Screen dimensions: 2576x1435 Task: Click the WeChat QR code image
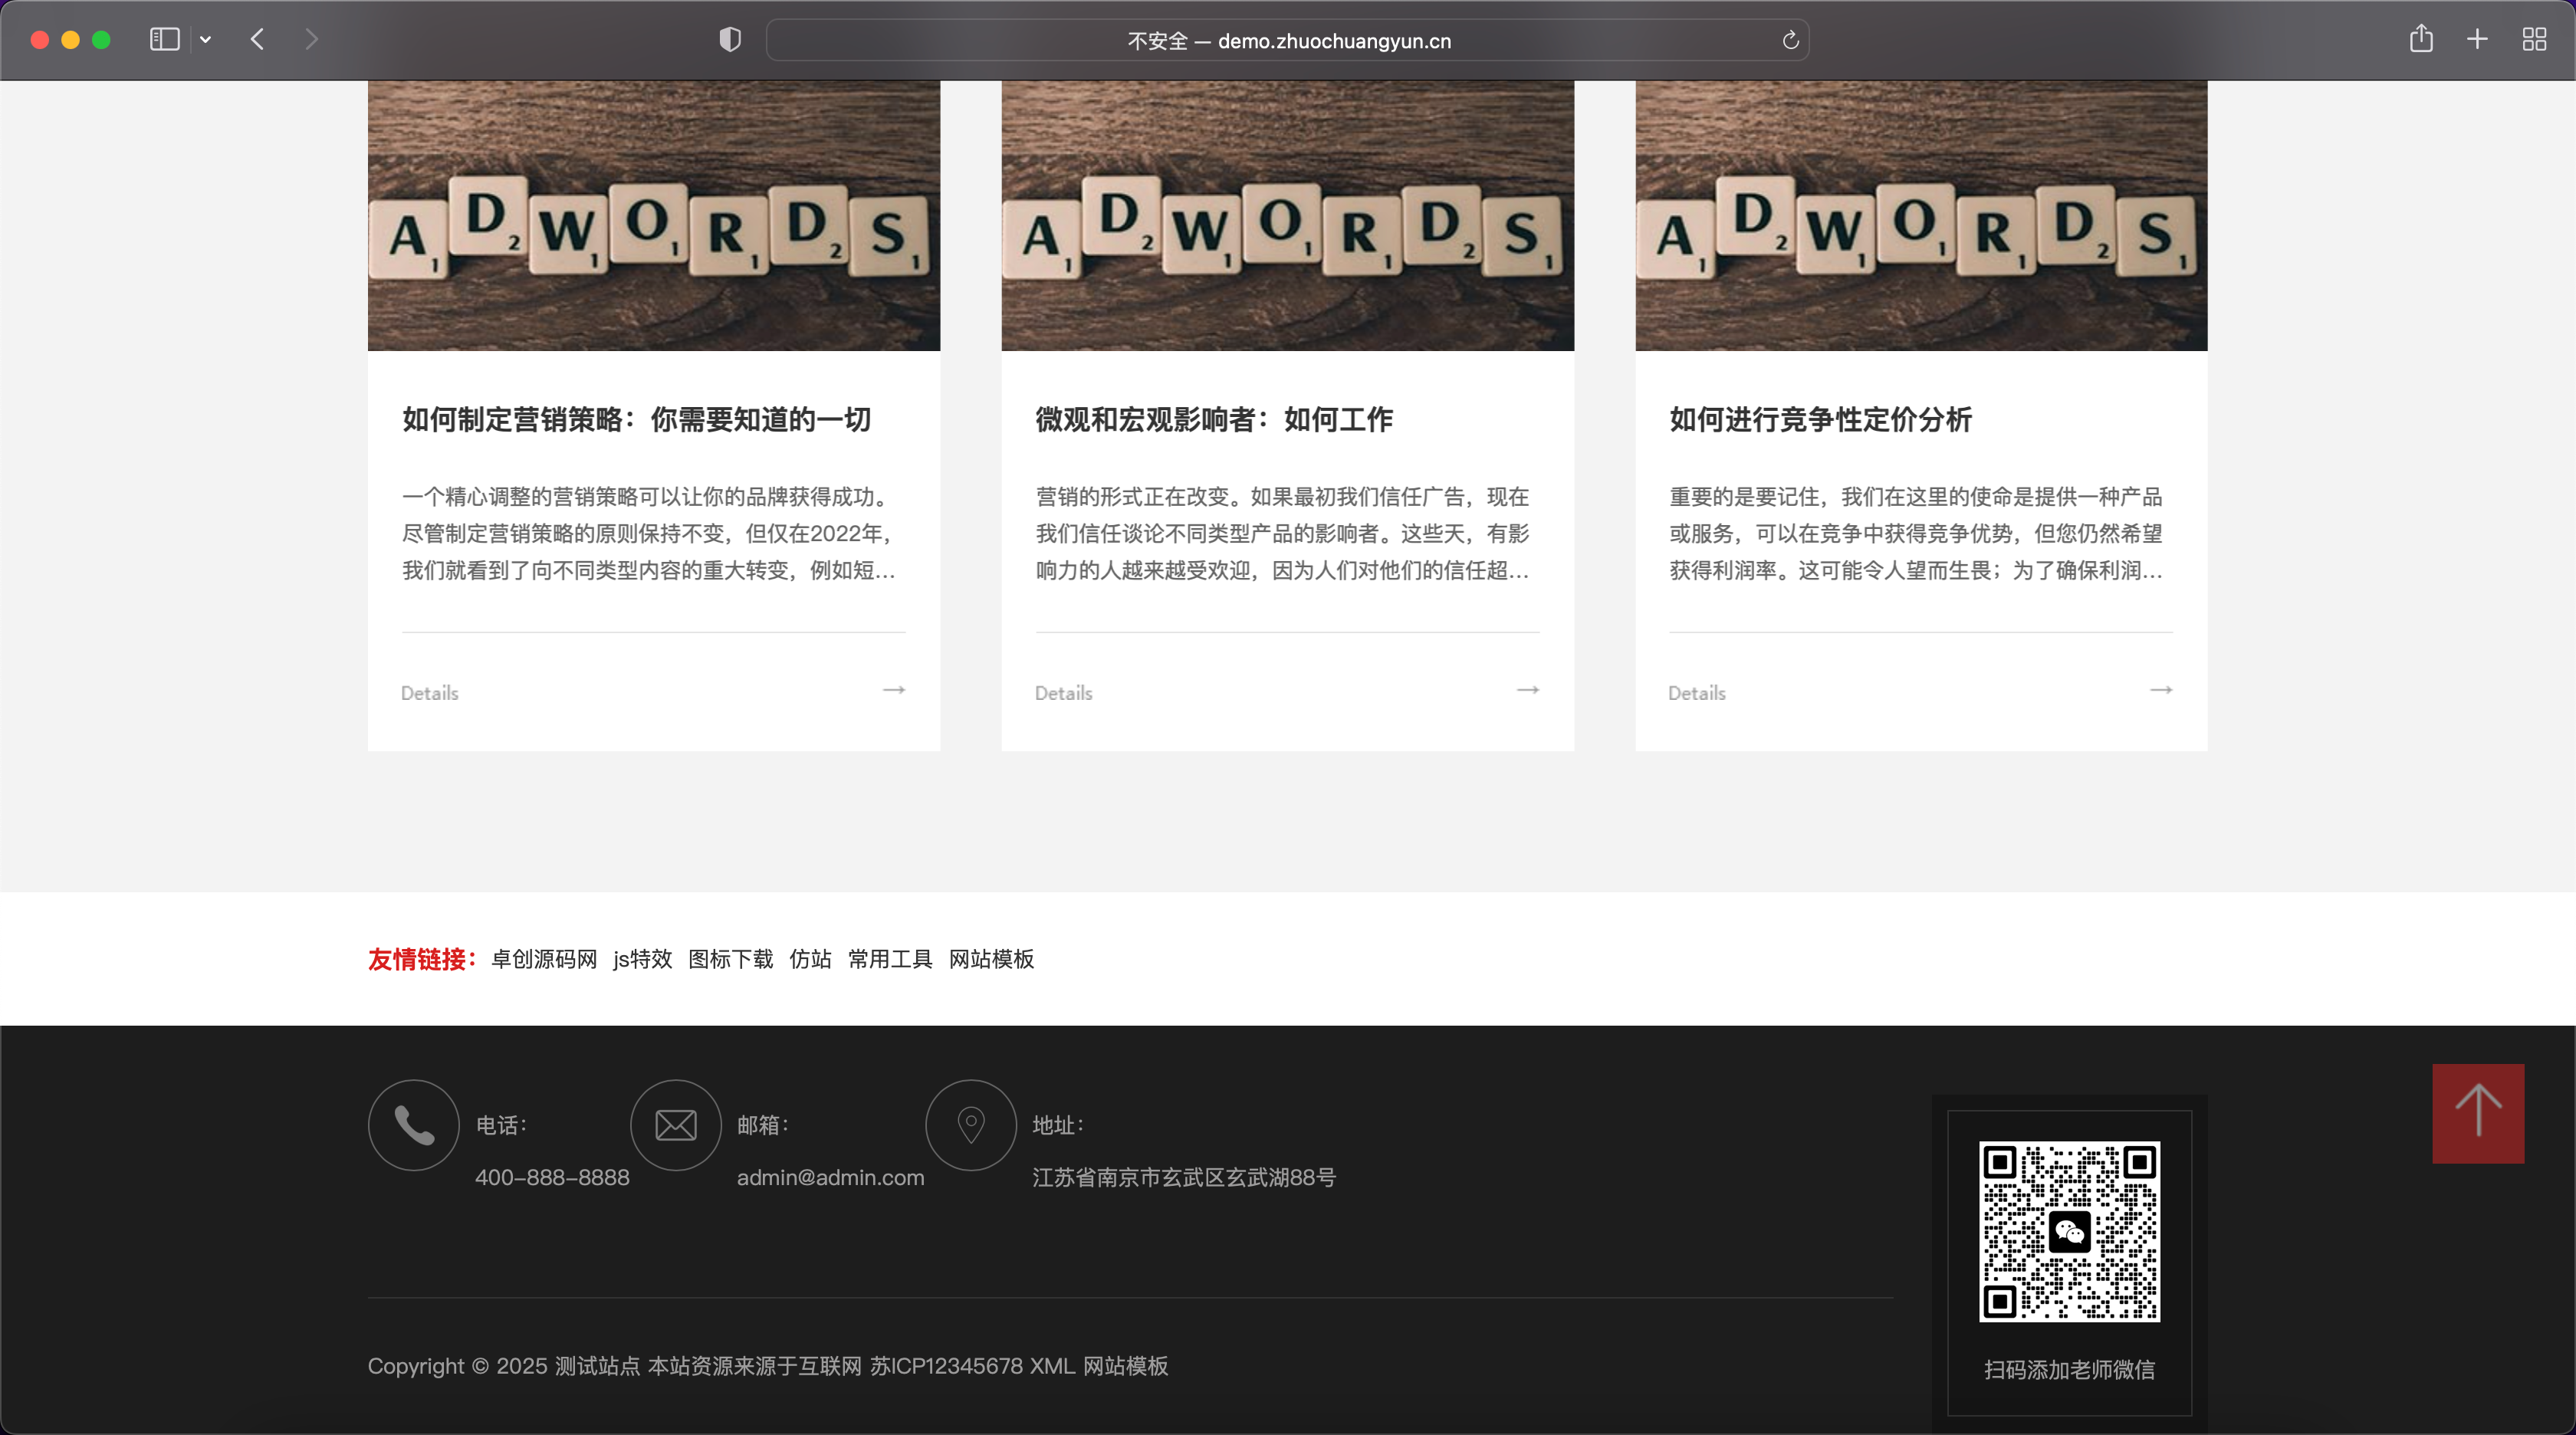[x=2069, y=1231]
